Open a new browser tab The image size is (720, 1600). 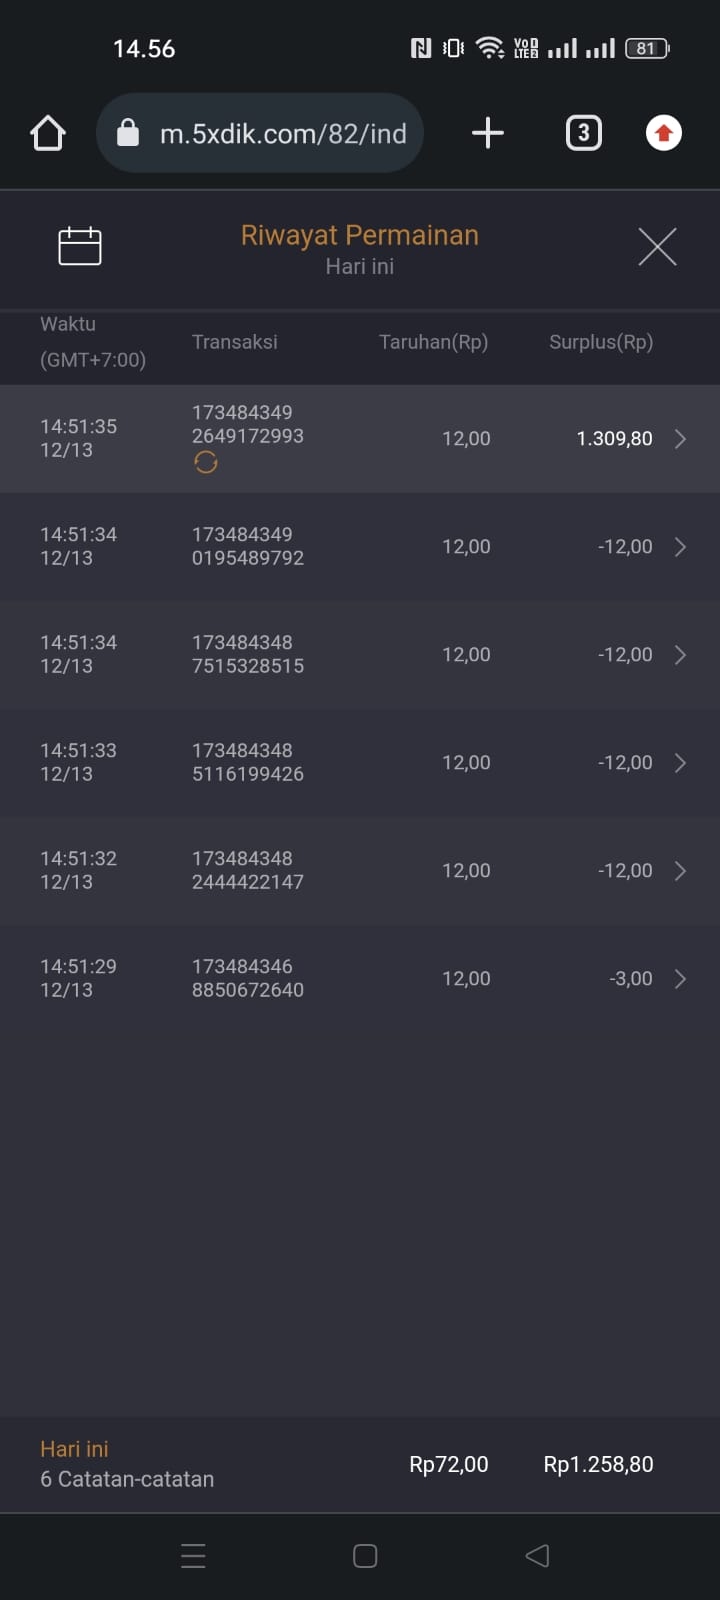[487, 133]
